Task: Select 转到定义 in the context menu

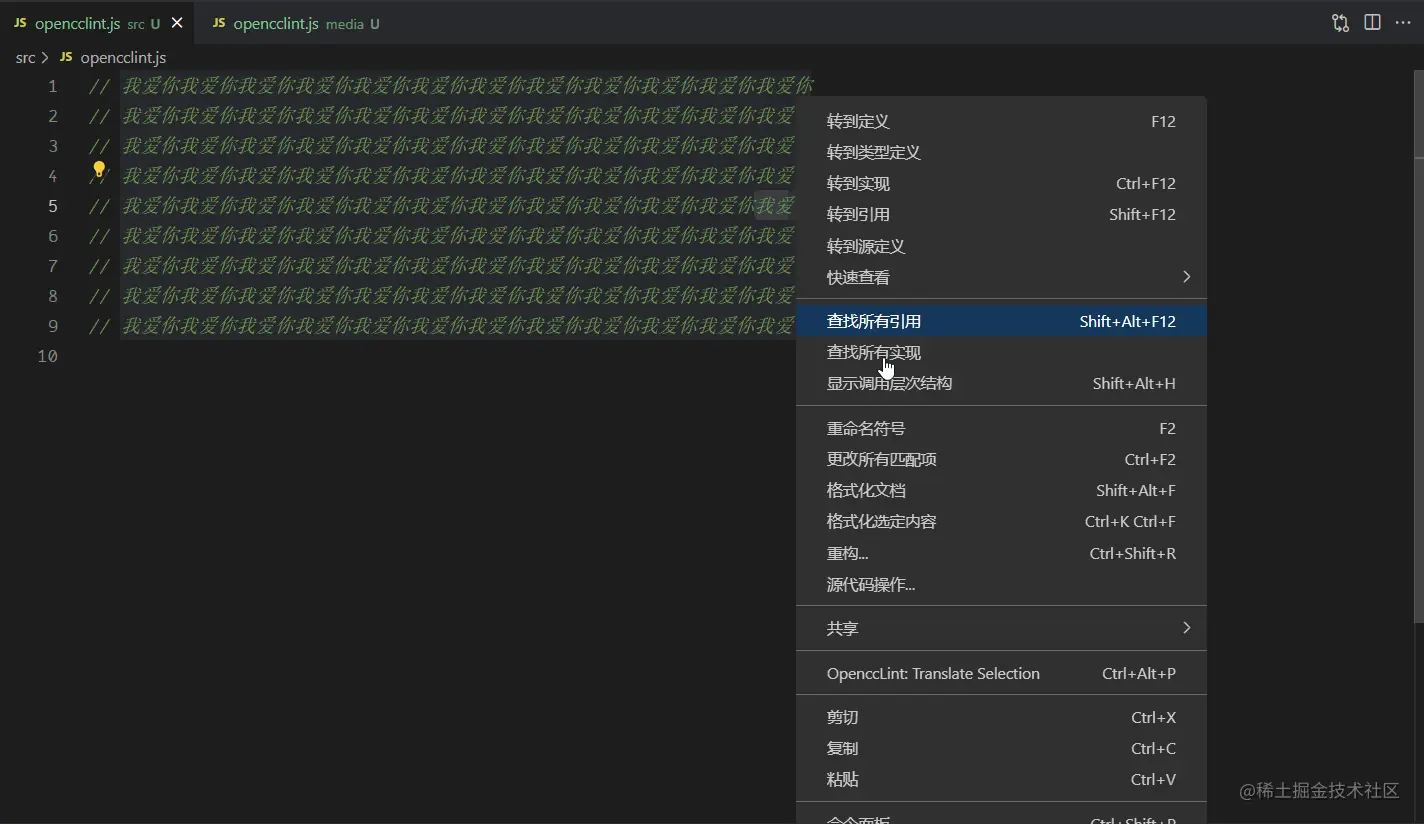Action: 857,121
